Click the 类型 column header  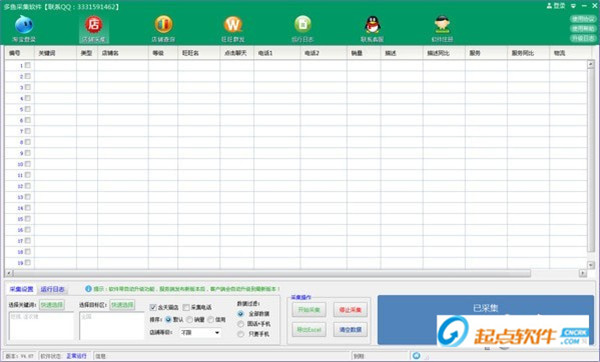pos(87,53)
